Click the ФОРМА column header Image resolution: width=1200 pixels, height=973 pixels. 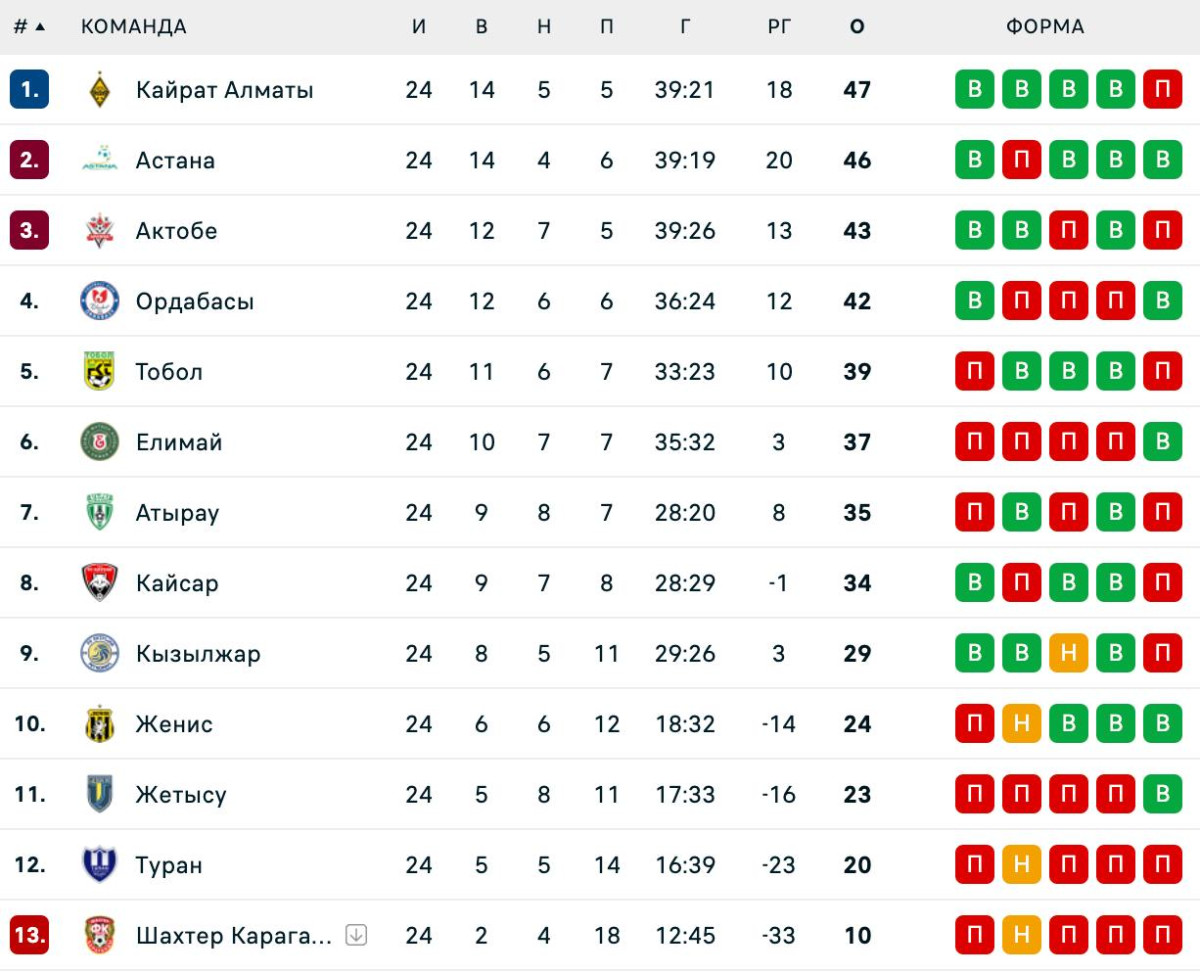tap(1045, 27)
